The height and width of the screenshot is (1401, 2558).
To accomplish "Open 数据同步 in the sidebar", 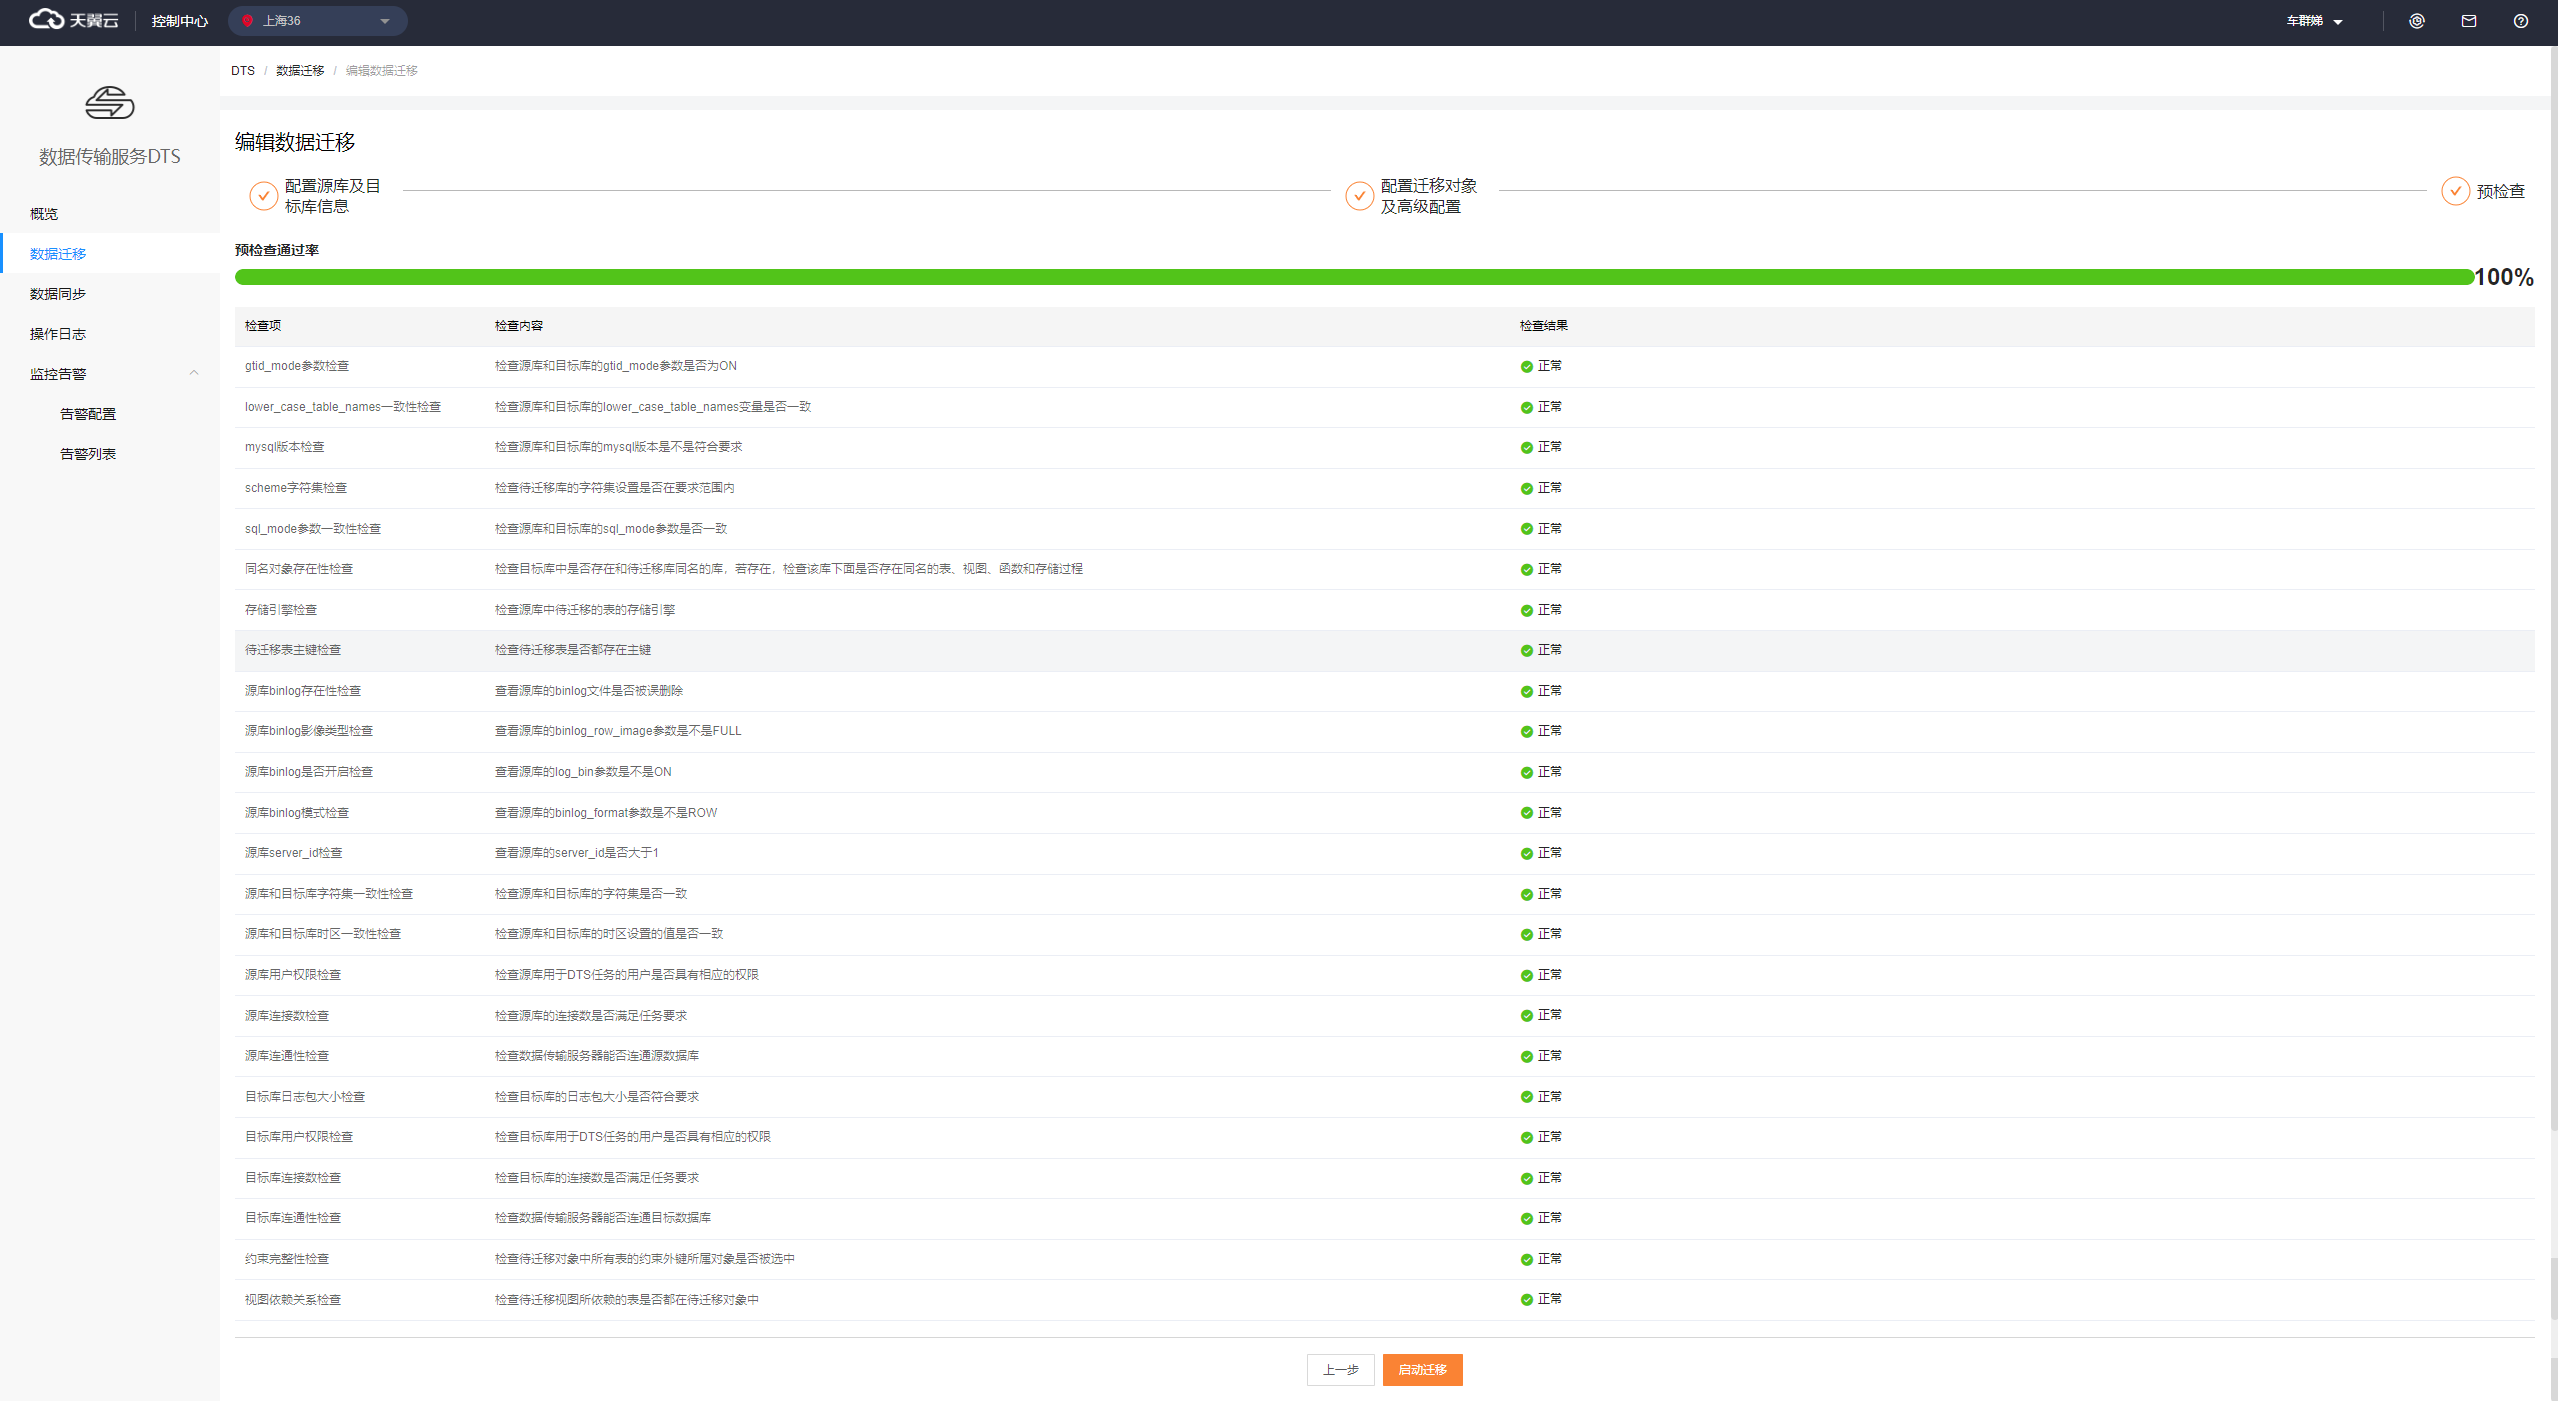I will point(58,294).
